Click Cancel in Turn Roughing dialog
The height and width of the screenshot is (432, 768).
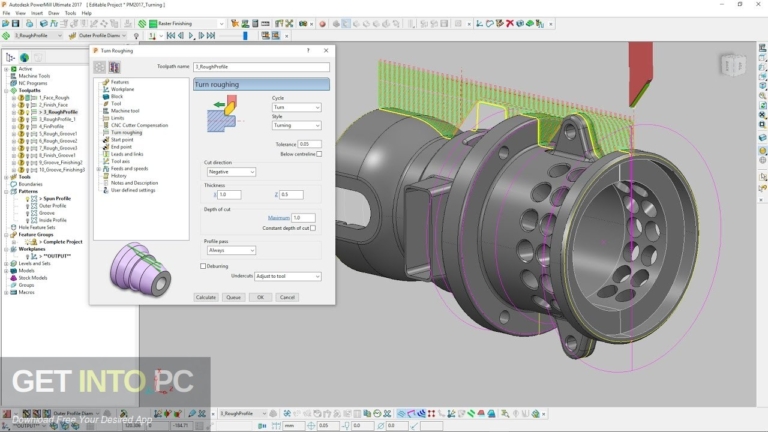(x=287, y=297)
